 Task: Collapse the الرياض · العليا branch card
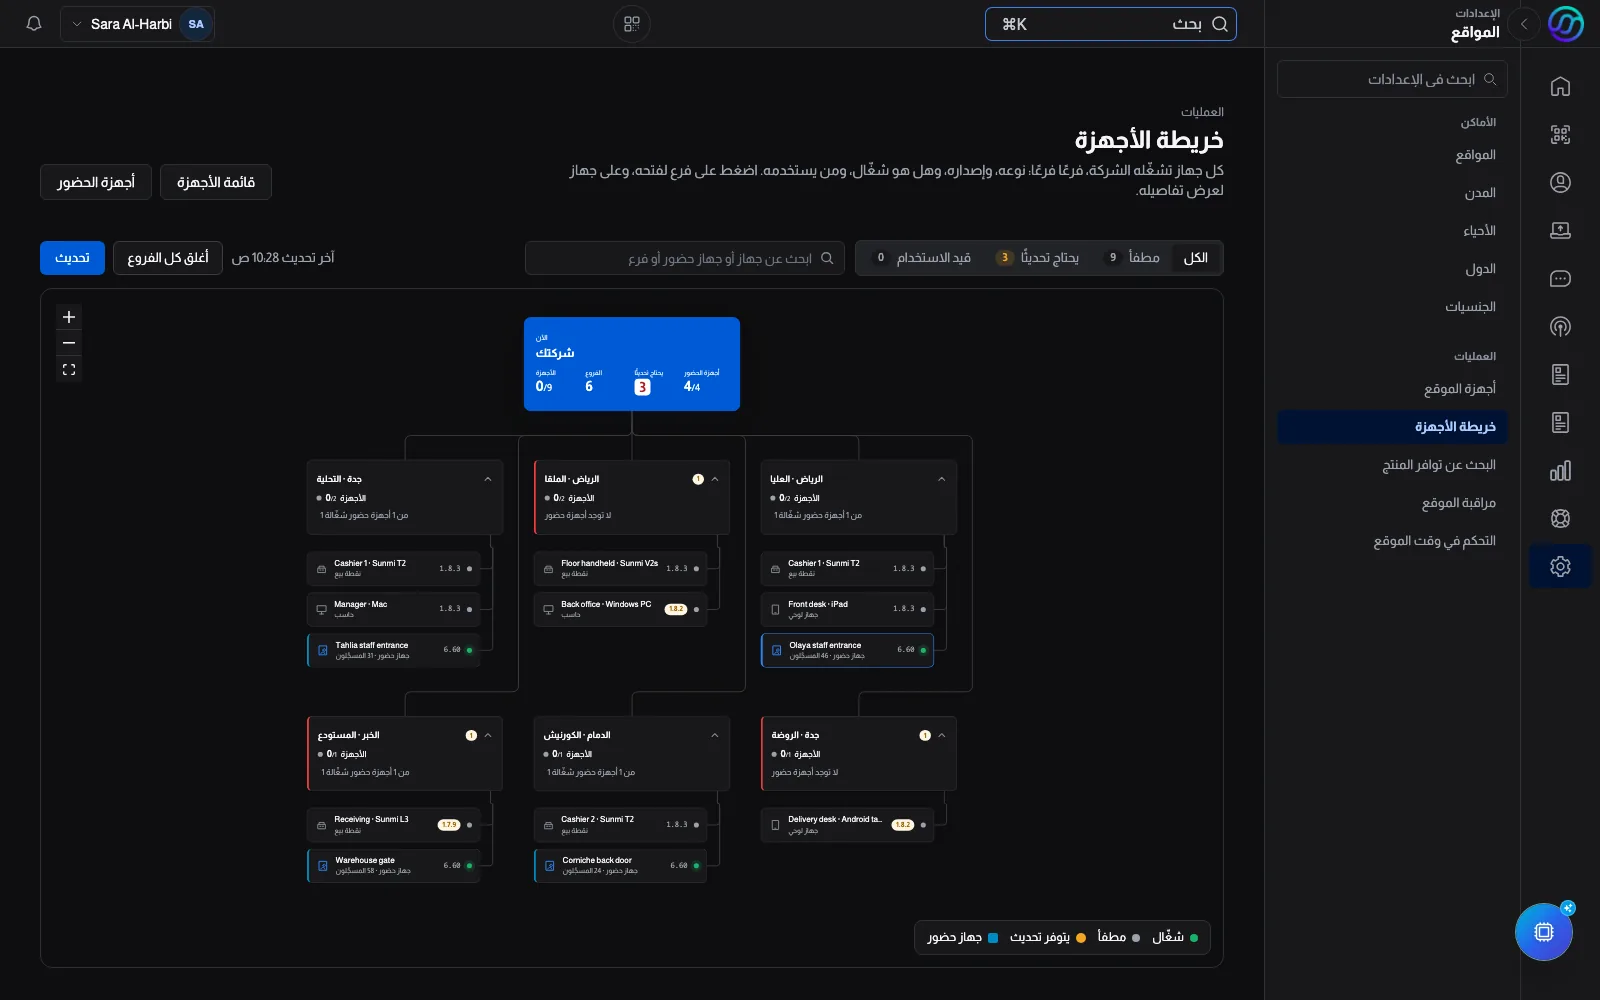point(942,480)
